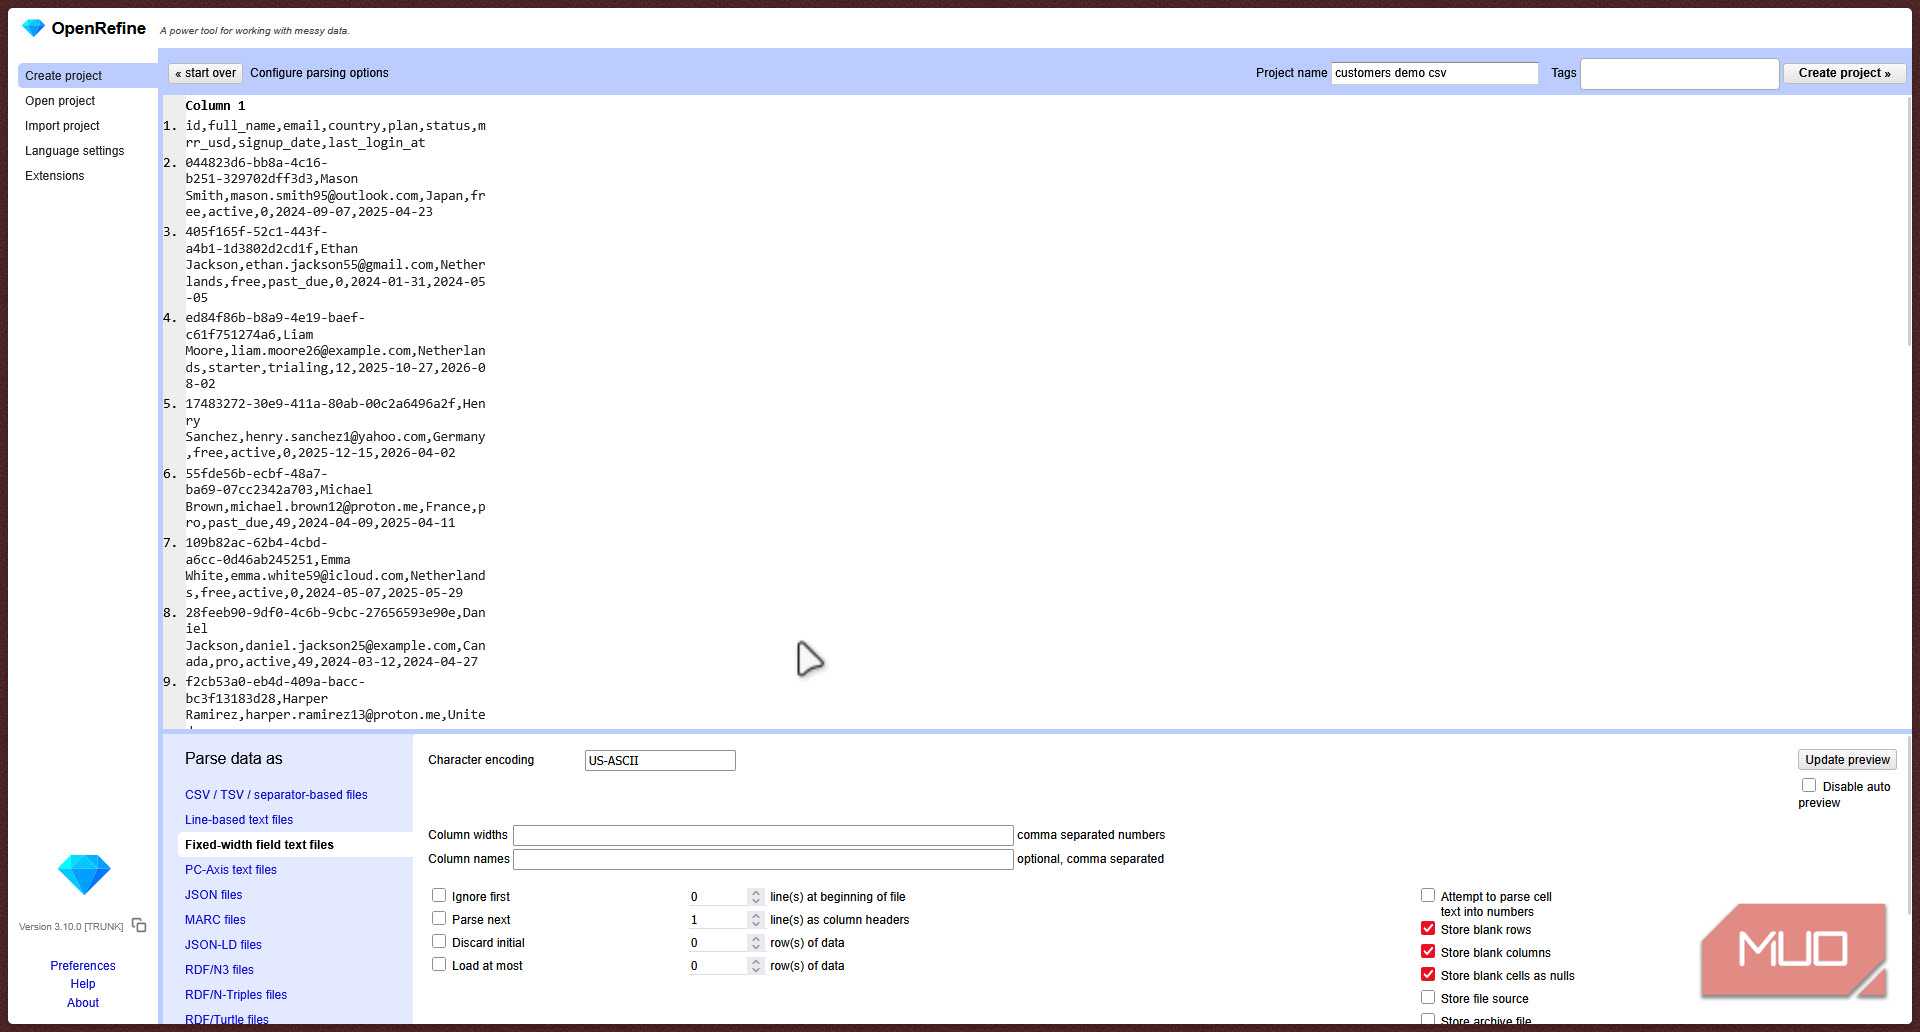Check Disable auto preview
This screenshot has height=1032, width=1920.
[x=1809, y=785]
